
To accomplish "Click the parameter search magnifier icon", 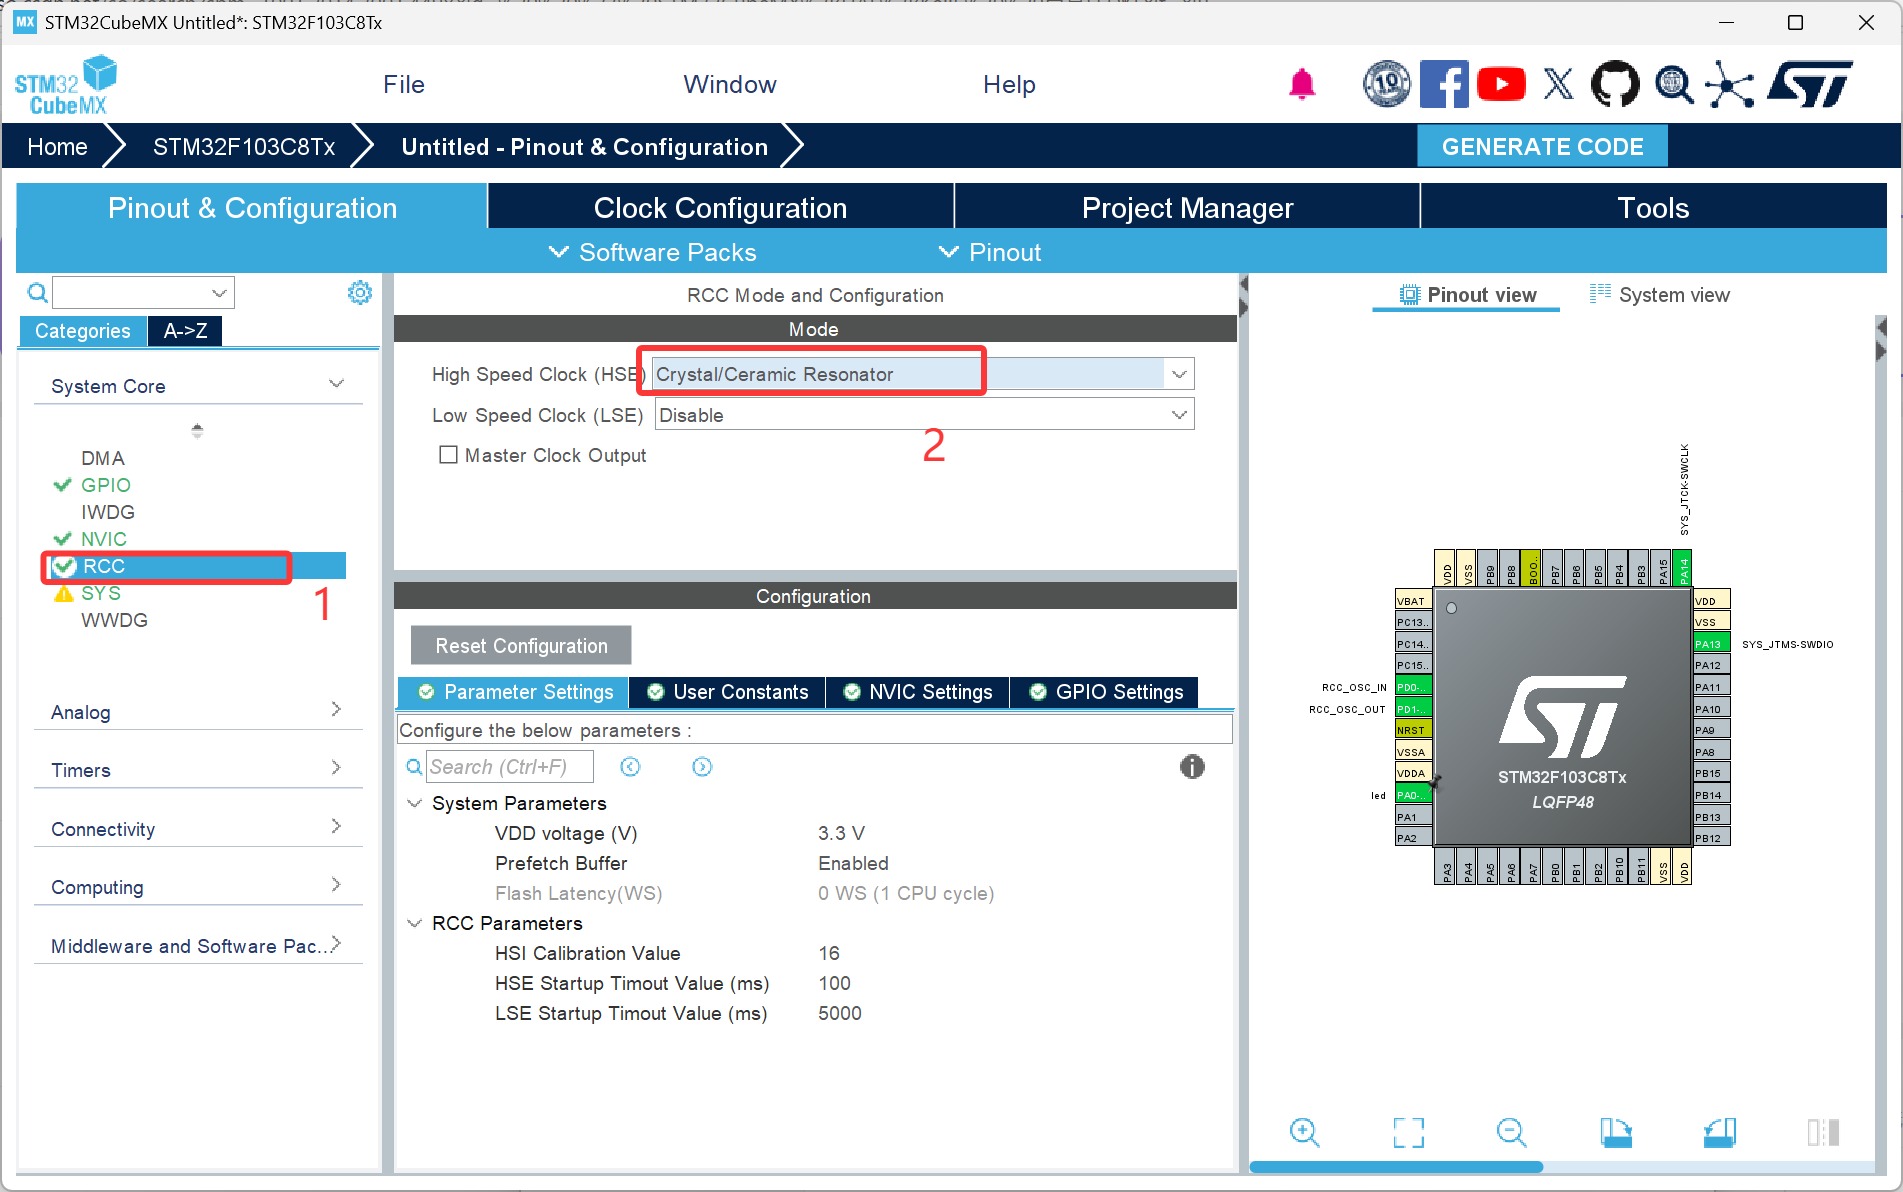I will point(414,767).
